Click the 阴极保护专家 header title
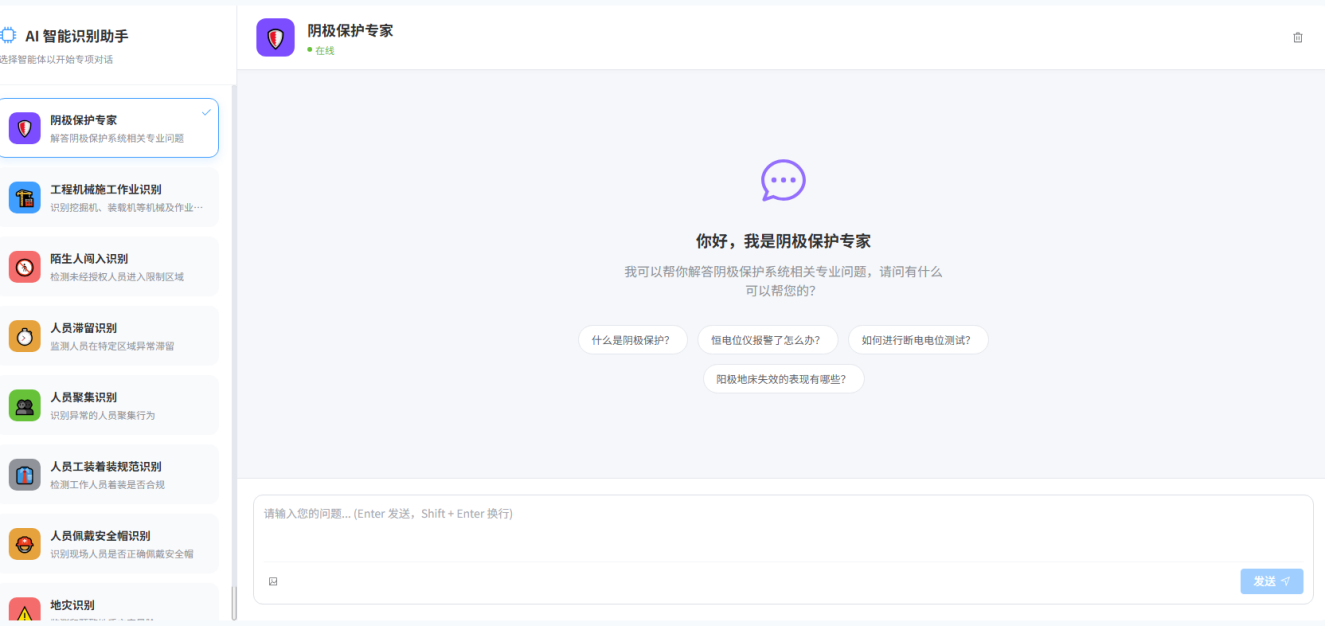 [x=350, y=31]
